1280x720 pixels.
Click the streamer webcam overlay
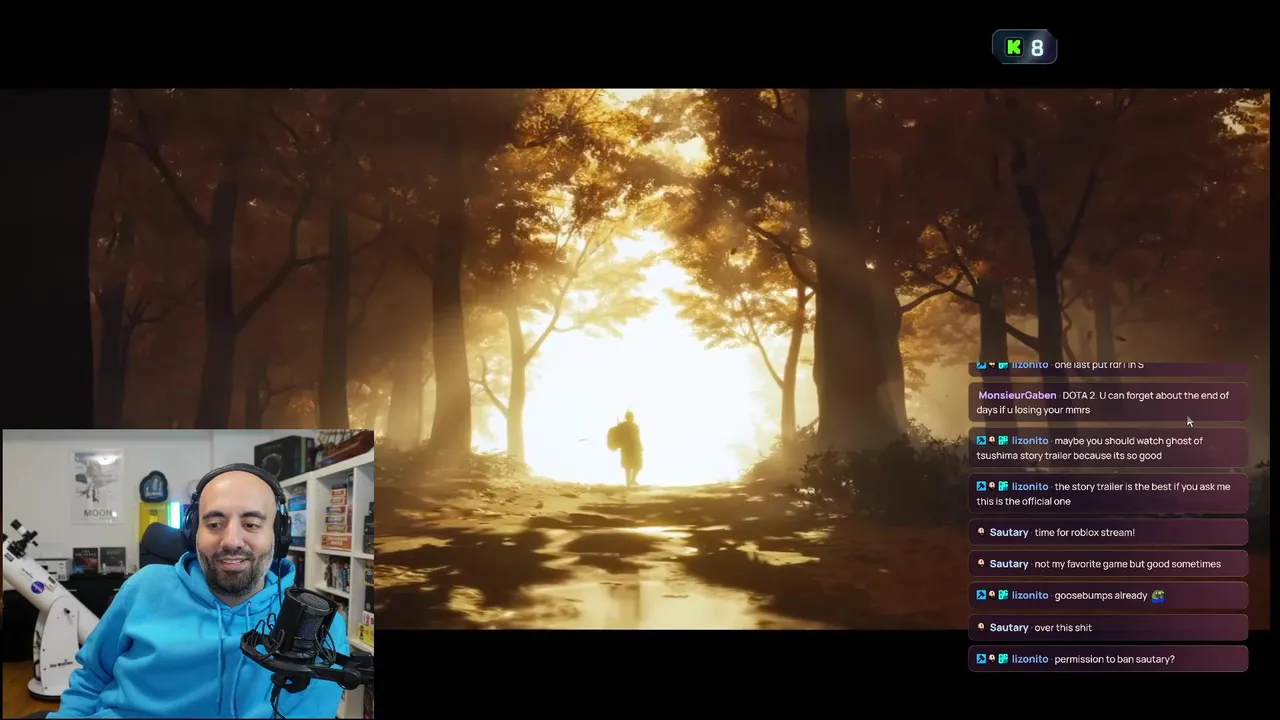(x=188, y=574)
